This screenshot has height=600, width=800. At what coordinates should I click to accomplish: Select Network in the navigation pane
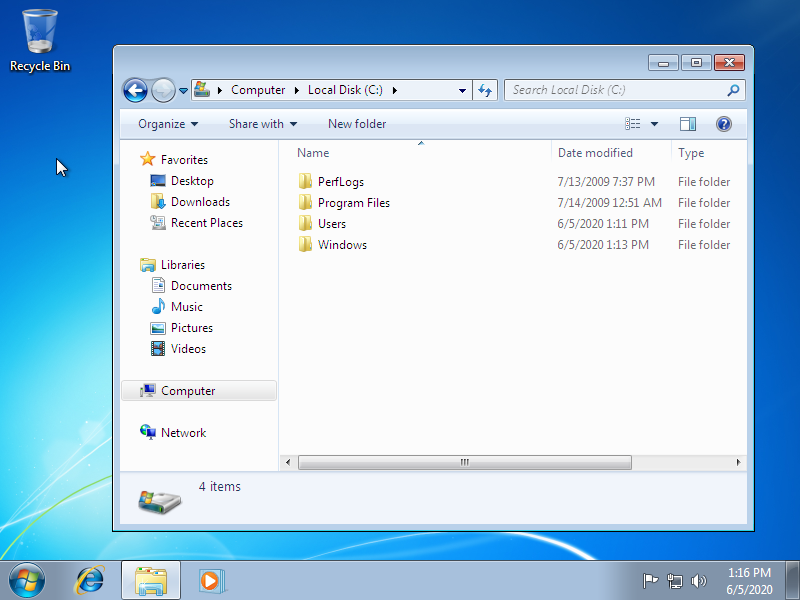click(183, 433)
